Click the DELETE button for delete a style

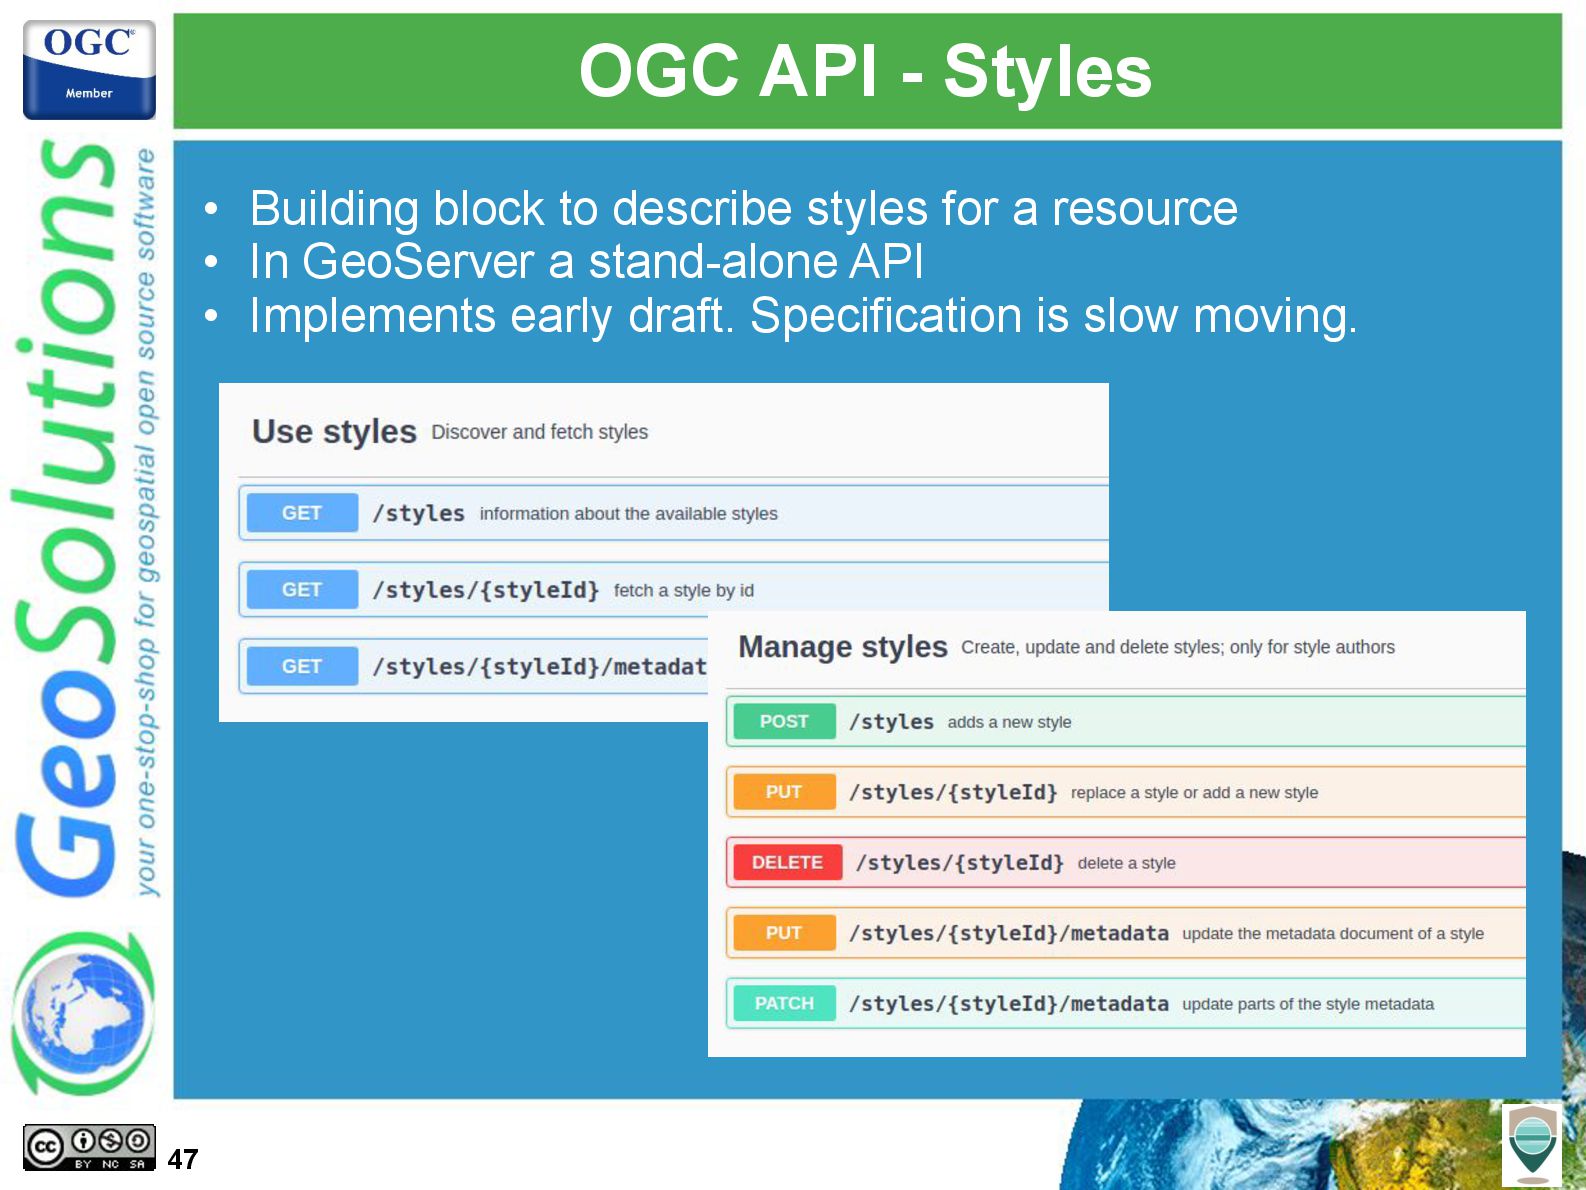[x=788, y=862]
